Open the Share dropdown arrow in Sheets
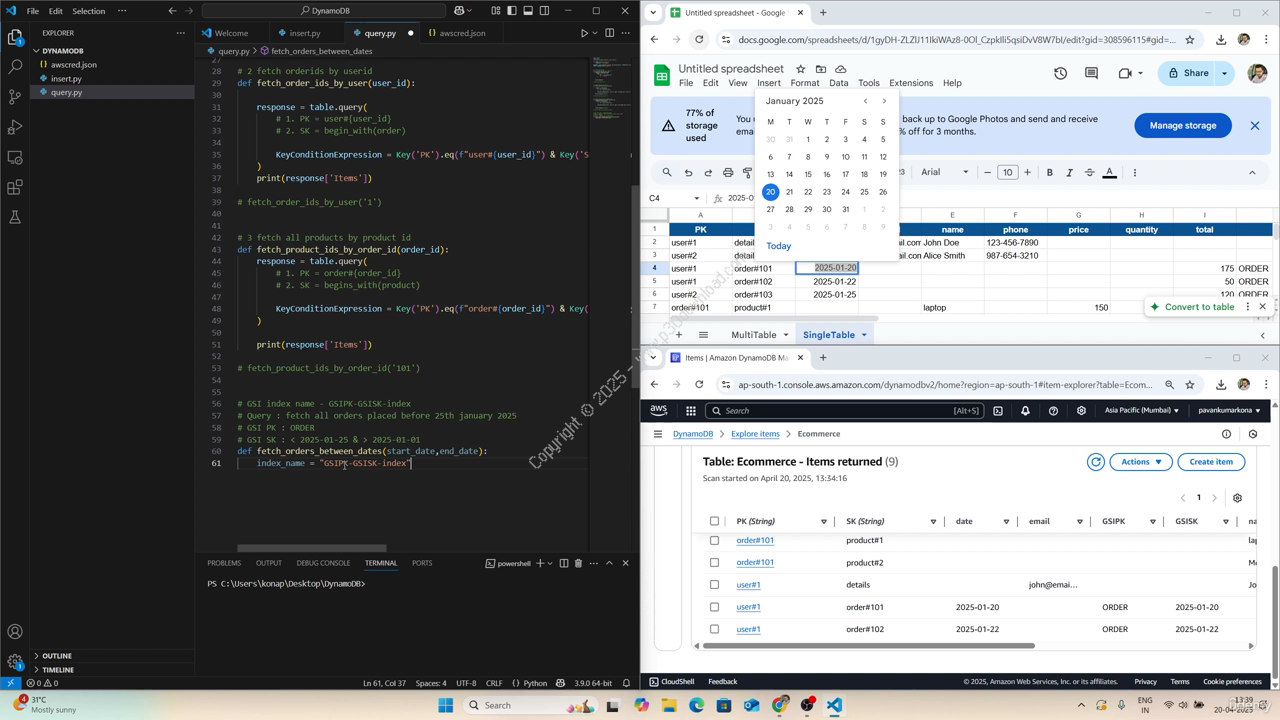This screenshot has width=1280, height=720. click(1225, 73)
